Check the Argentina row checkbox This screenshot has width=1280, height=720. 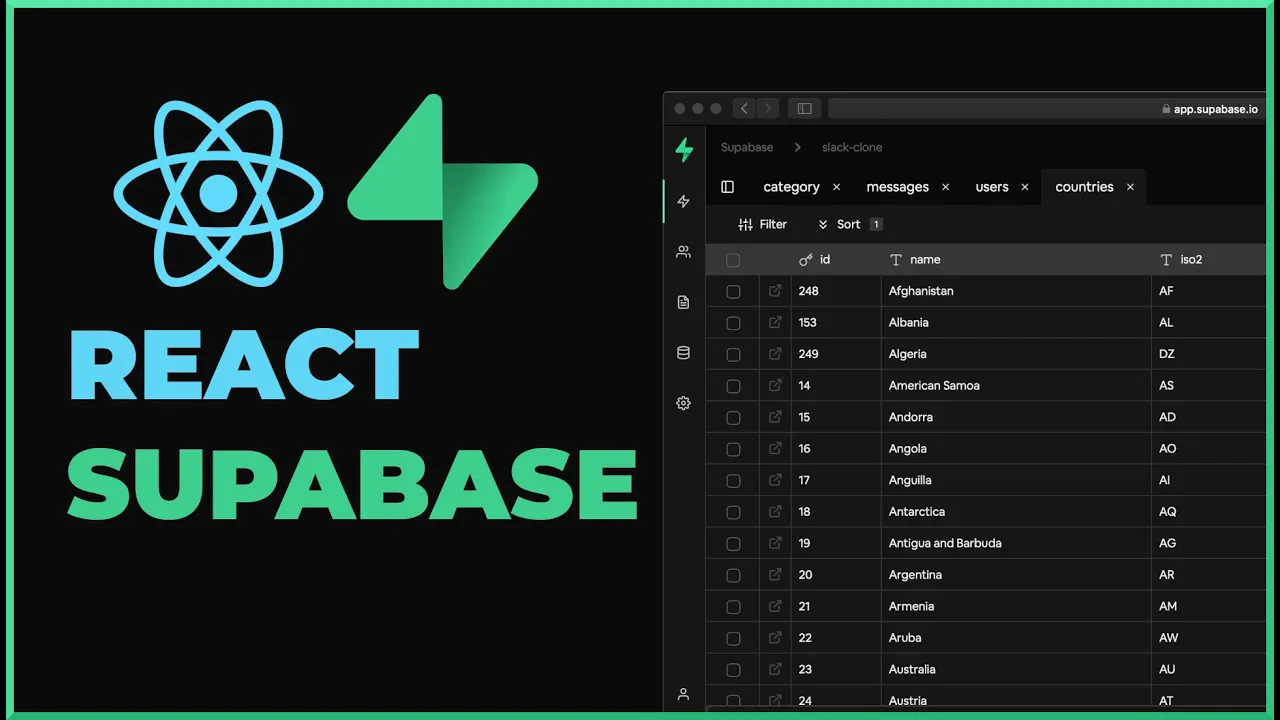click(733, 576)
